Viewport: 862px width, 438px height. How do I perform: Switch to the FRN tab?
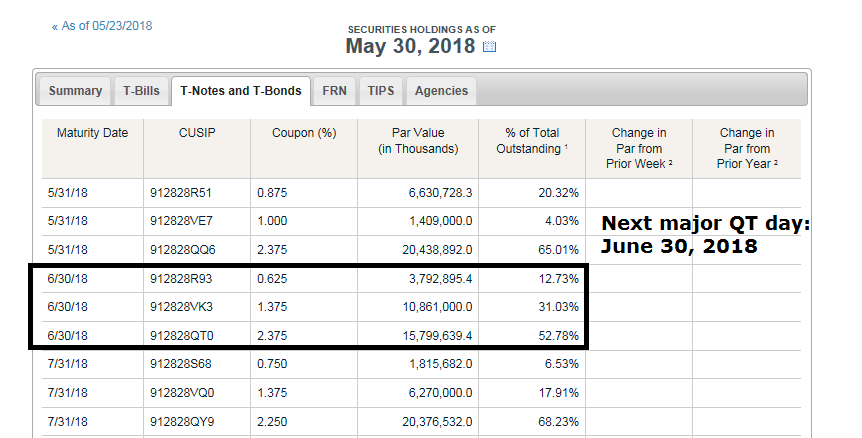point(334,91)
